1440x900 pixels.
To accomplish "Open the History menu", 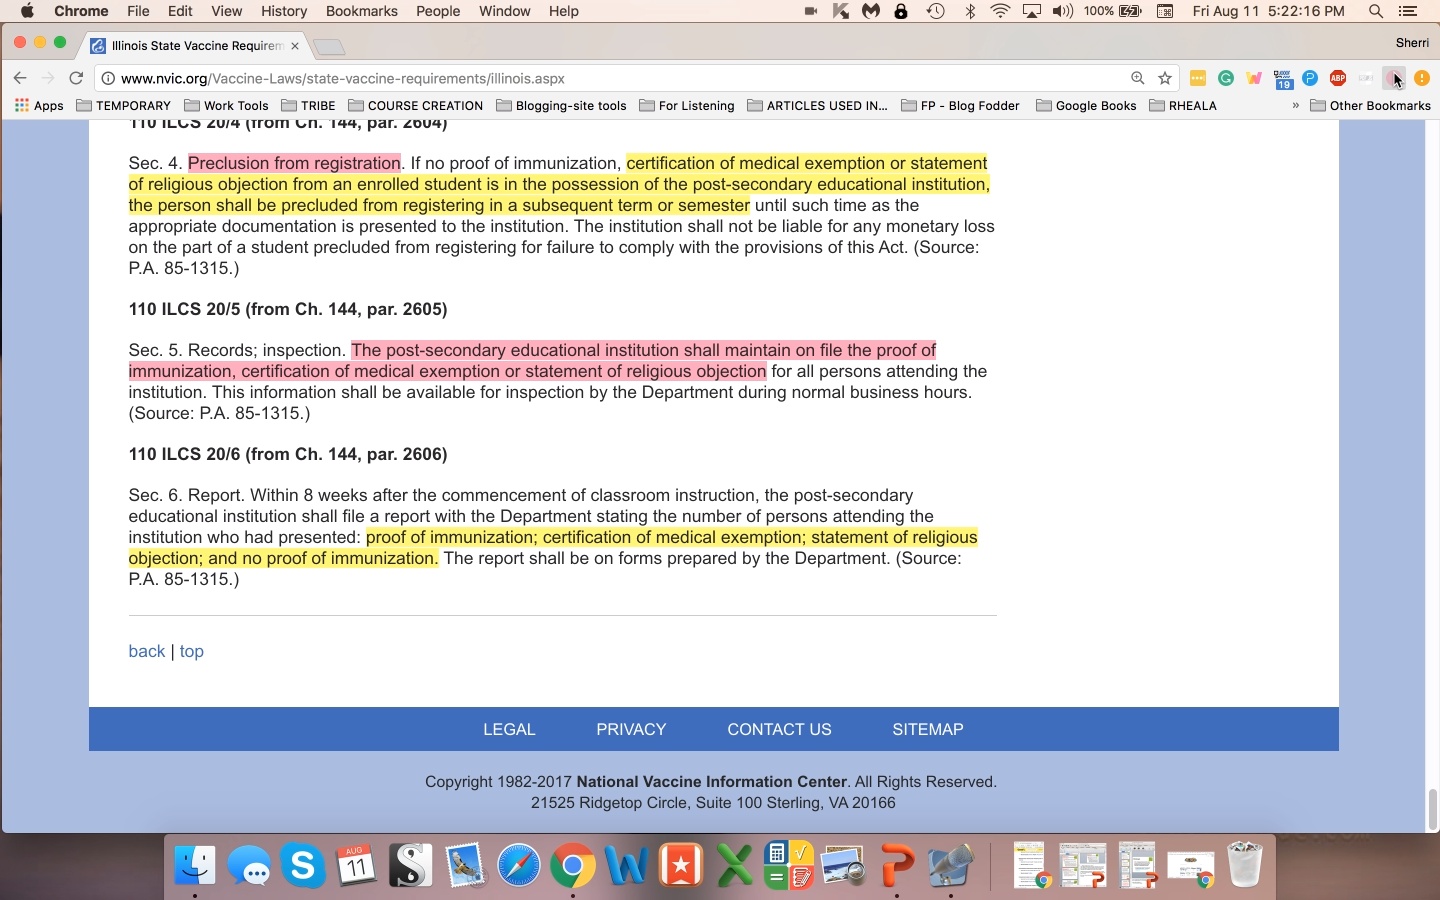I will 284,11.
